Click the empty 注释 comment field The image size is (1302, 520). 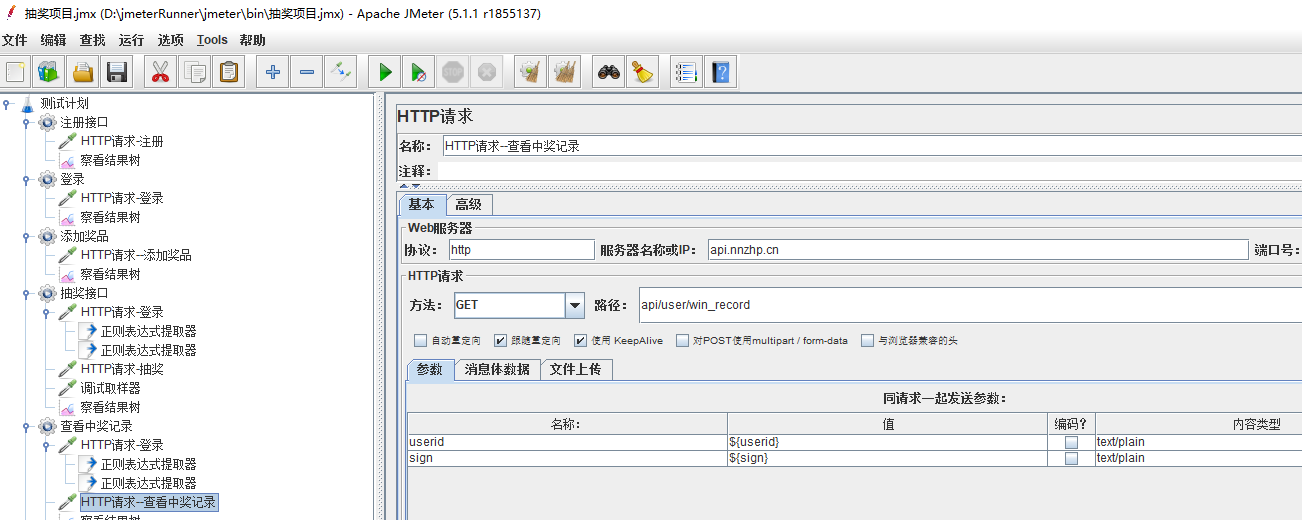click(870, 171)
